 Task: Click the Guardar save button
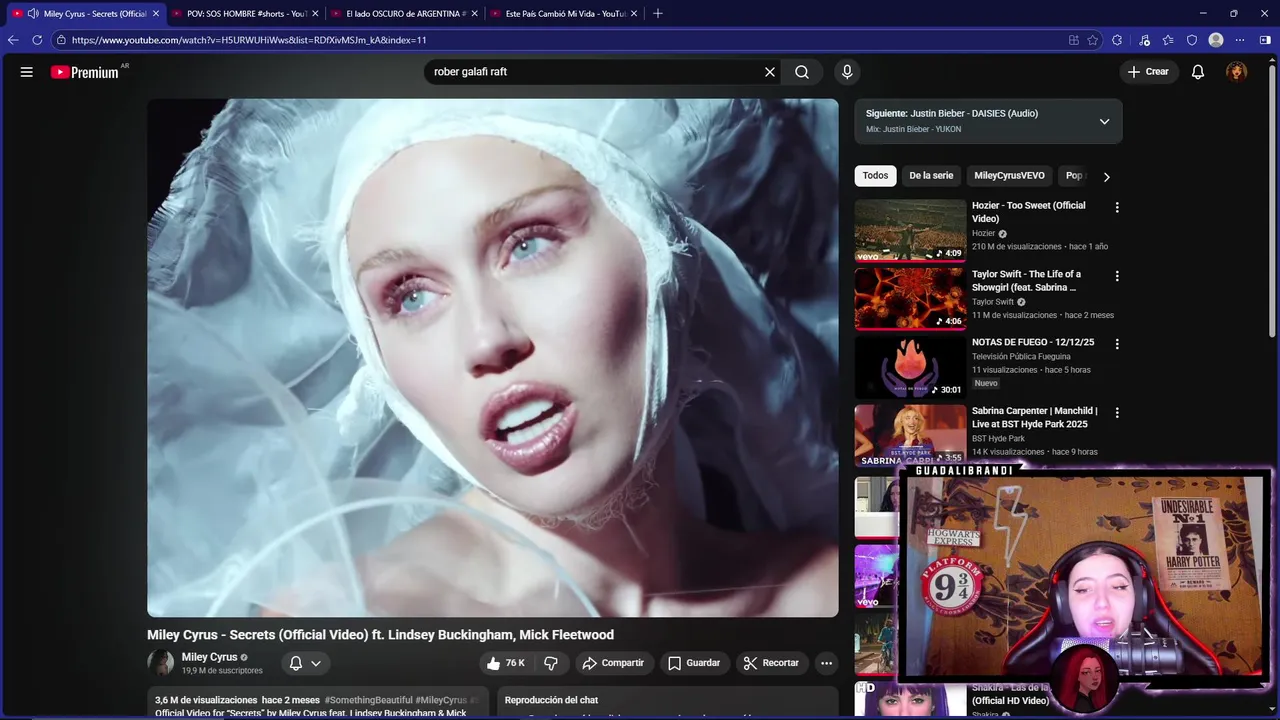(x=694, y=663)
